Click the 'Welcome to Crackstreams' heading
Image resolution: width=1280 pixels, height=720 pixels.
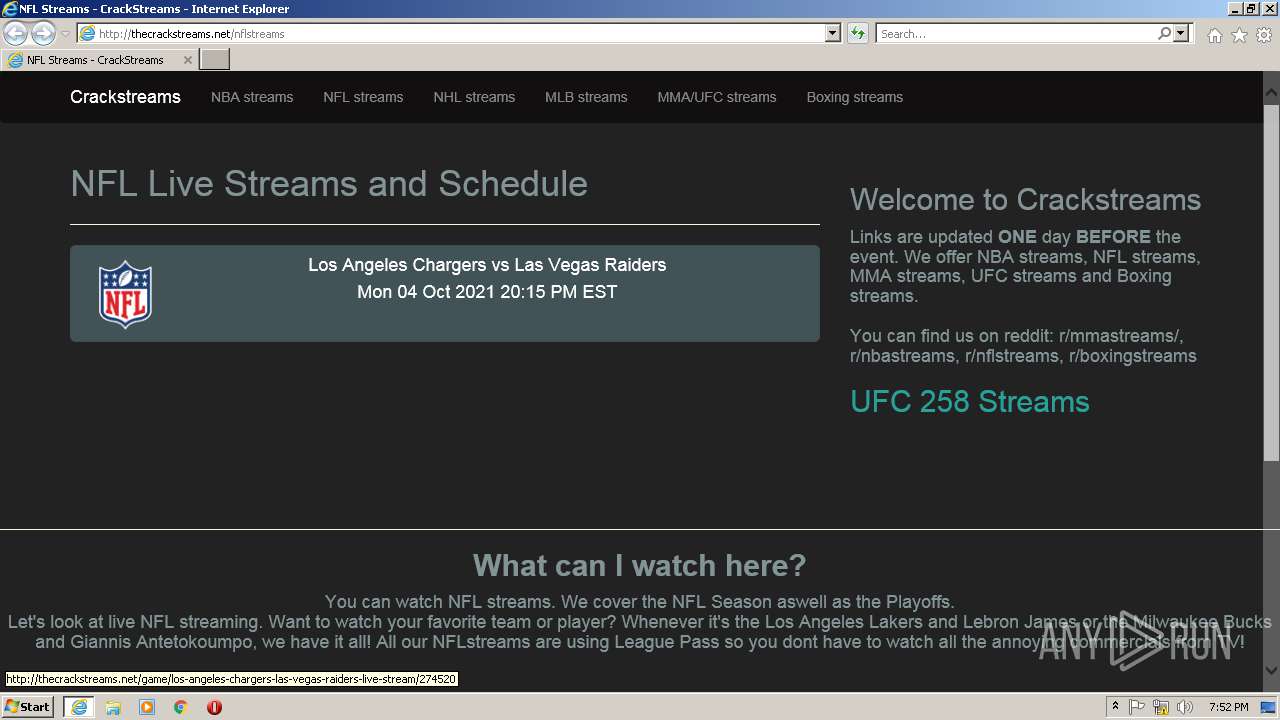1025,200
